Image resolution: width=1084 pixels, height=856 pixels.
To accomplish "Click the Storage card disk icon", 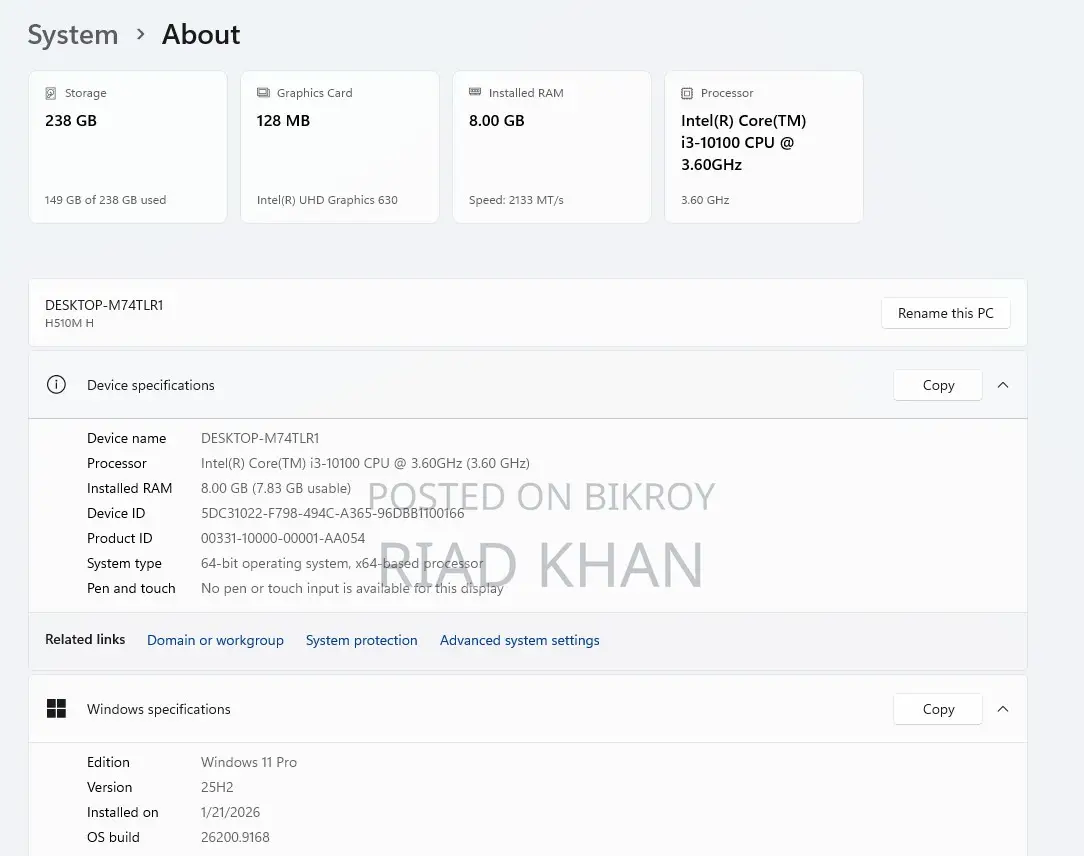I will click(50, 93).
